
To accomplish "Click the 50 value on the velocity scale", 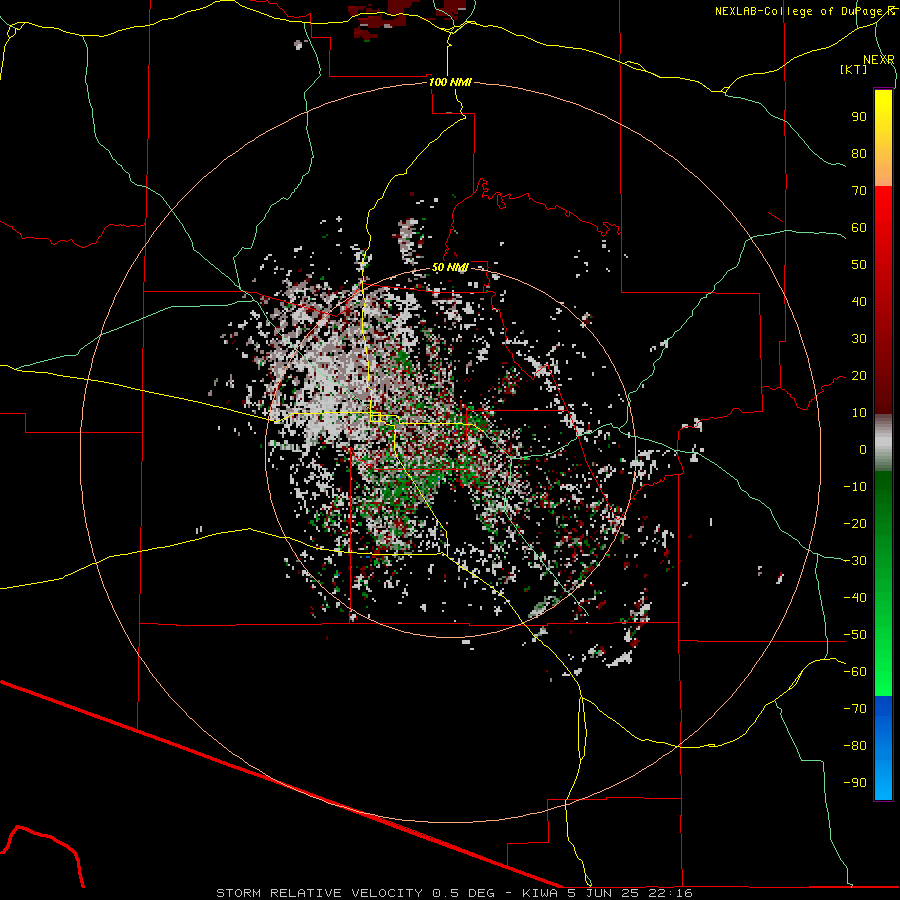I will 859,265.
